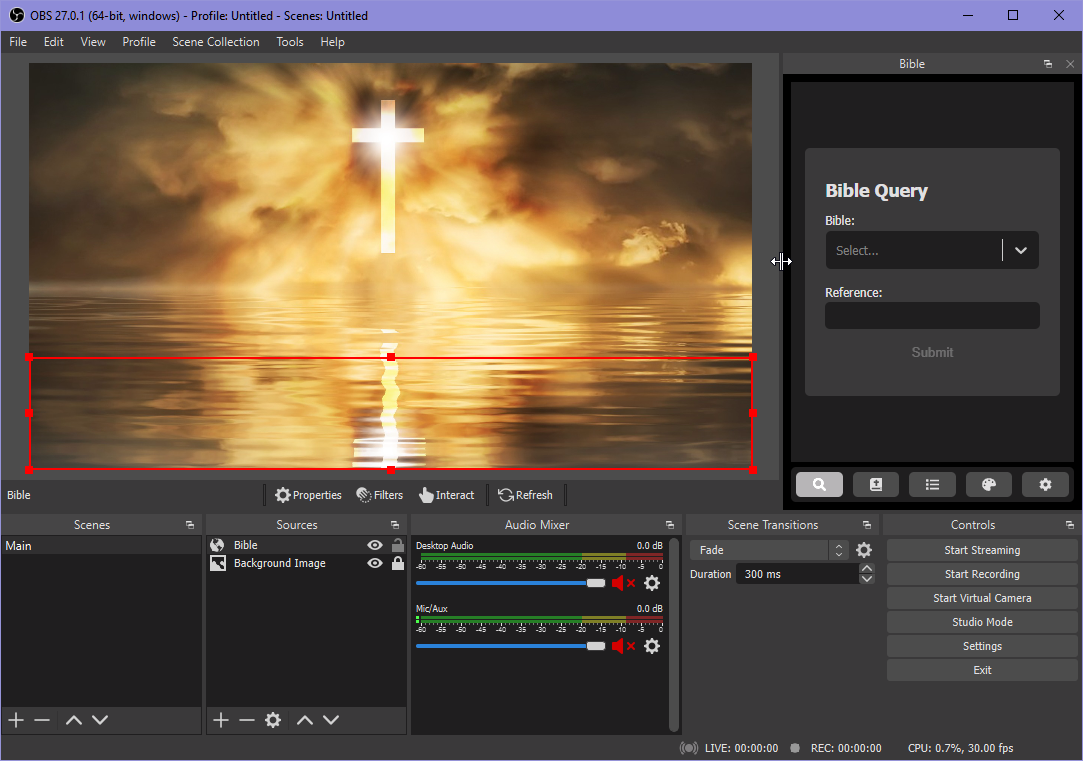The image size is (1083, 761).
Task: Click Start Streaming button
Action: (982, 550)
